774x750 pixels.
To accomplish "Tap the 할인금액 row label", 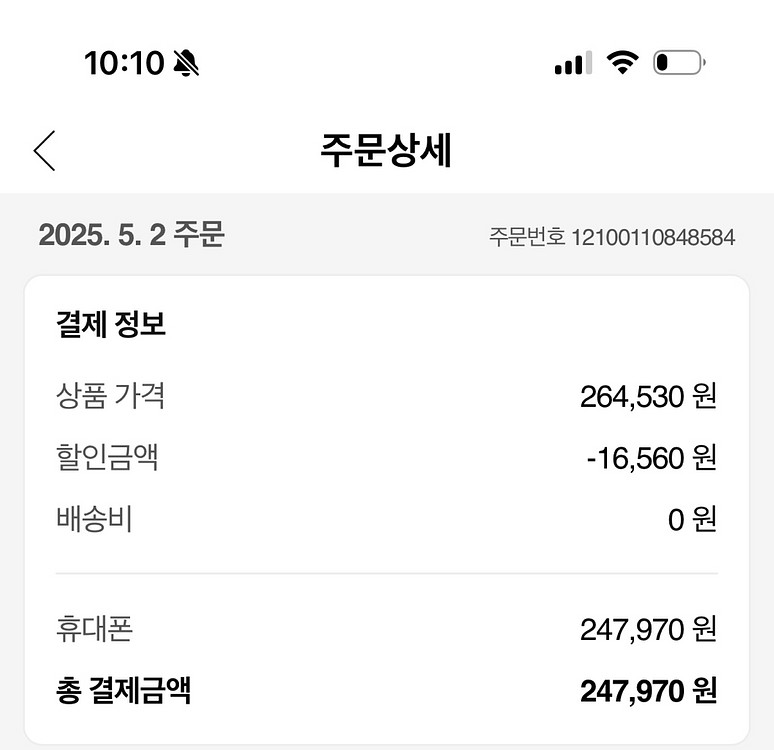I will [x=107, y=458].
